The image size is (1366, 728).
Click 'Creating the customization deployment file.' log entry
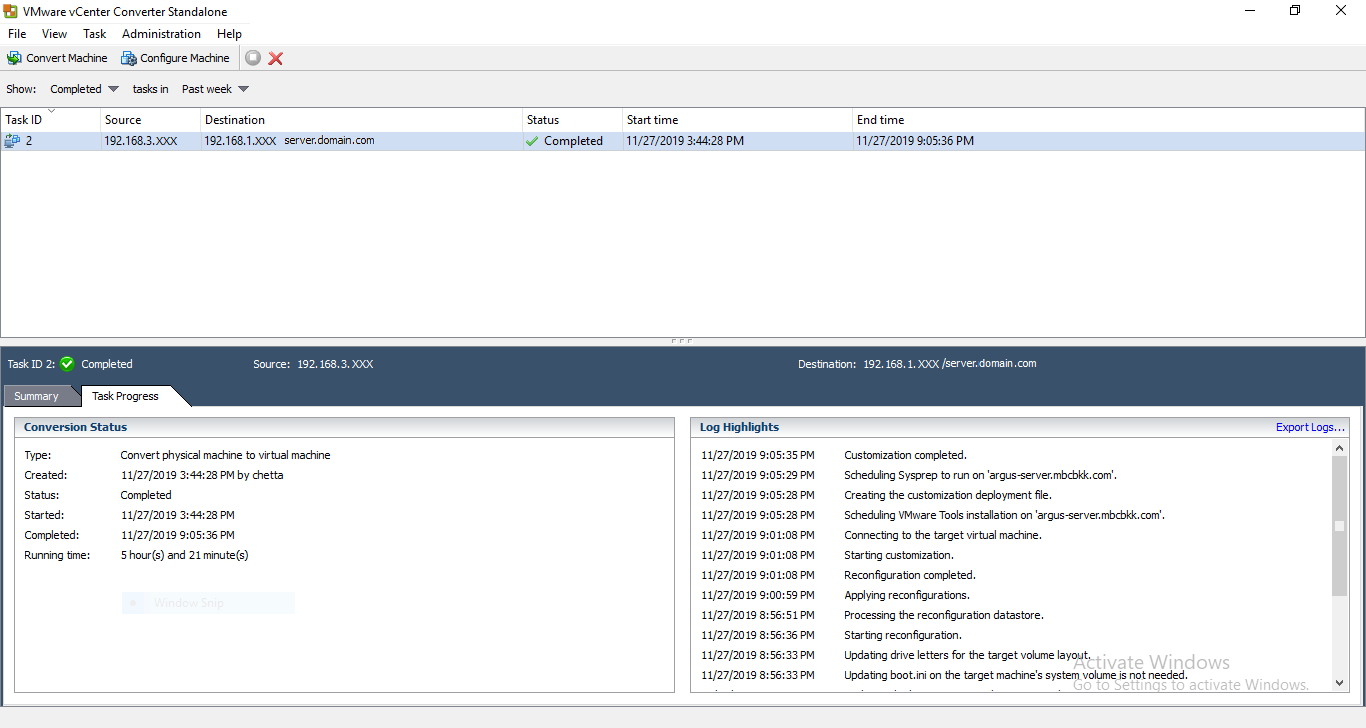click(x=948, y=495)
